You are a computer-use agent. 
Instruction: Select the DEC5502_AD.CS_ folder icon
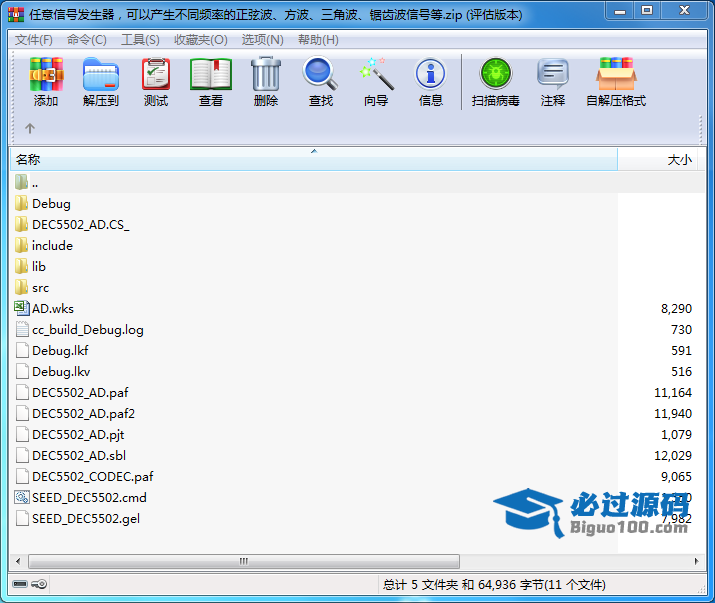point(21,224)
